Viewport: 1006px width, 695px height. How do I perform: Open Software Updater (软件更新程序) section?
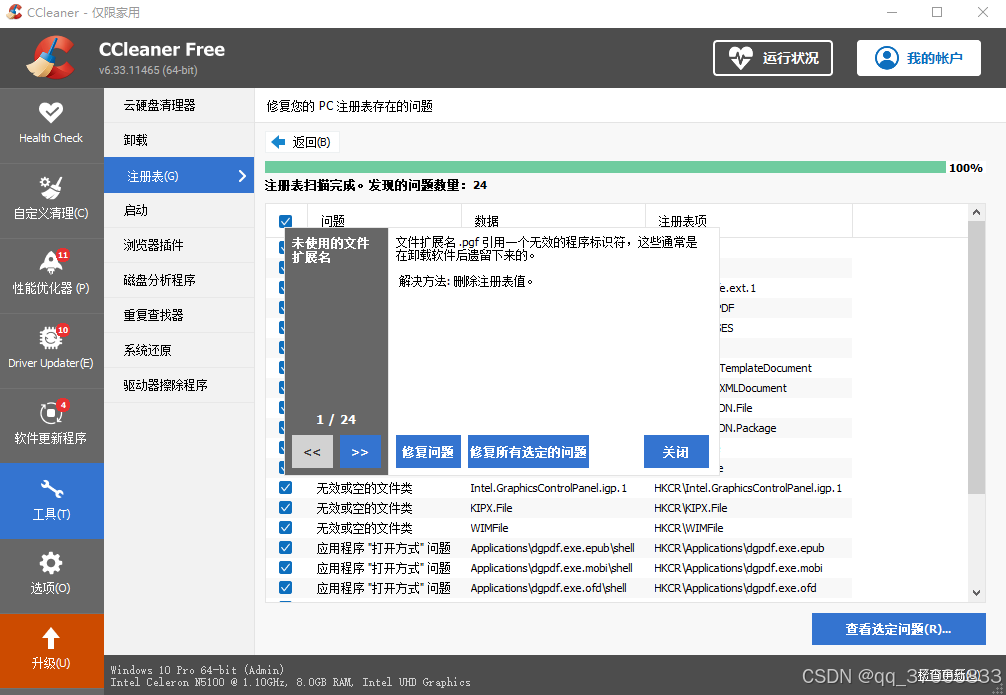(51, 424)
